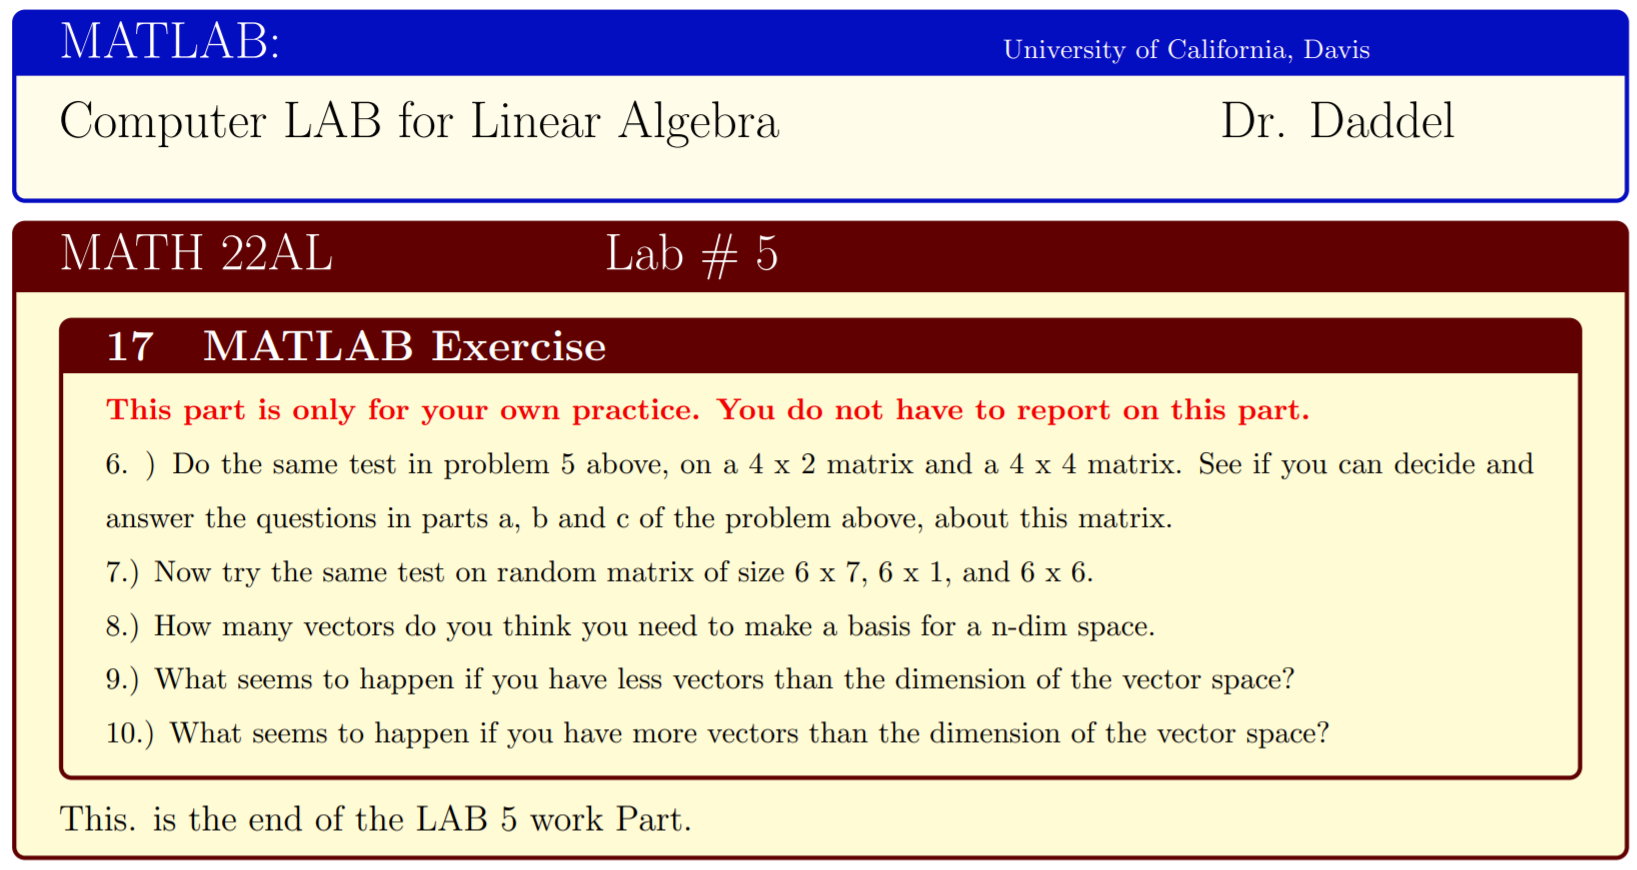
Task: Click problem 8 about basis vectors
Action: click(x=630, y=626)
